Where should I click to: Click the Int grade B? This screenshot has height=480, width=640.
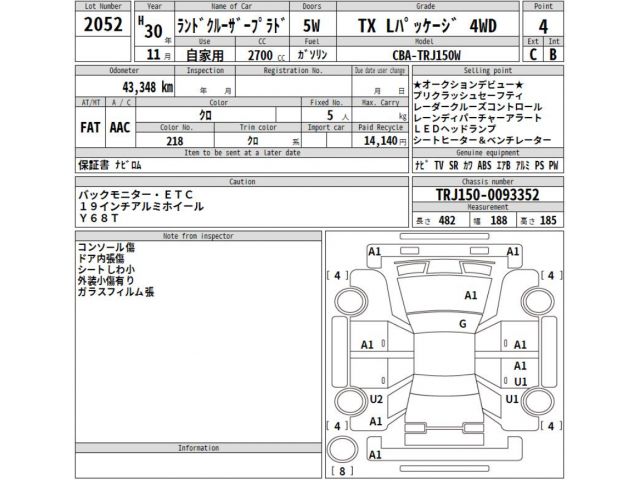click(x=553, y=54)
